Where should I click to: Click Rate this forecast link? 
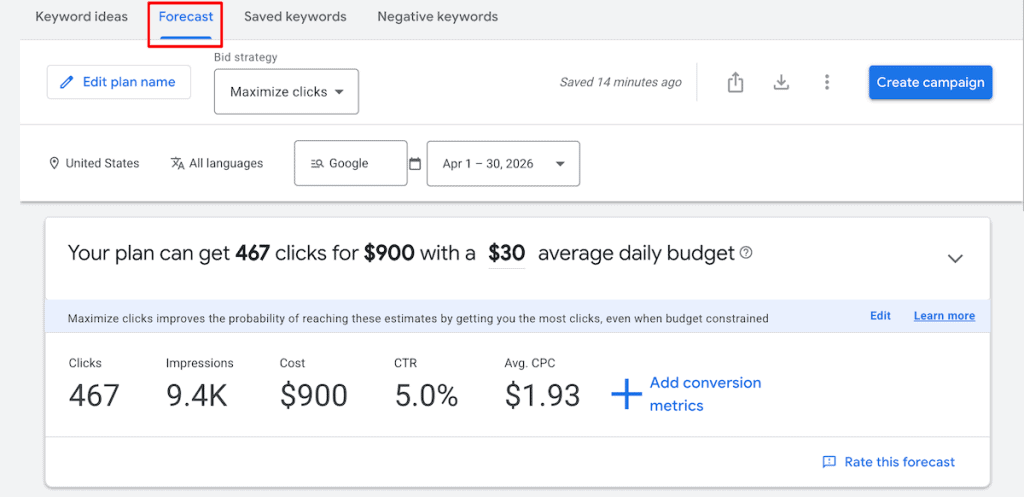pos(899,462)
